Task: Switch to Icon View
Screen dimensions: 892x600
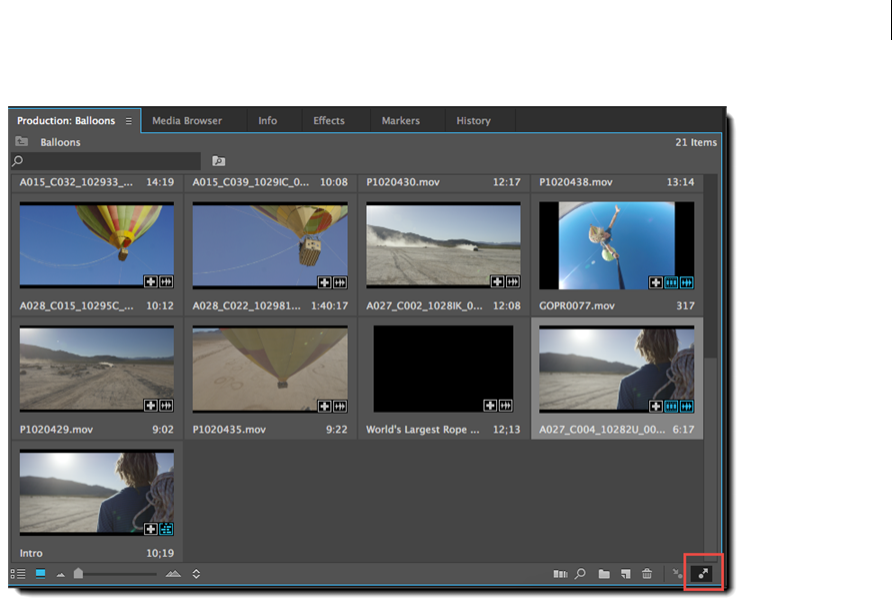Action: click(40, 574)
